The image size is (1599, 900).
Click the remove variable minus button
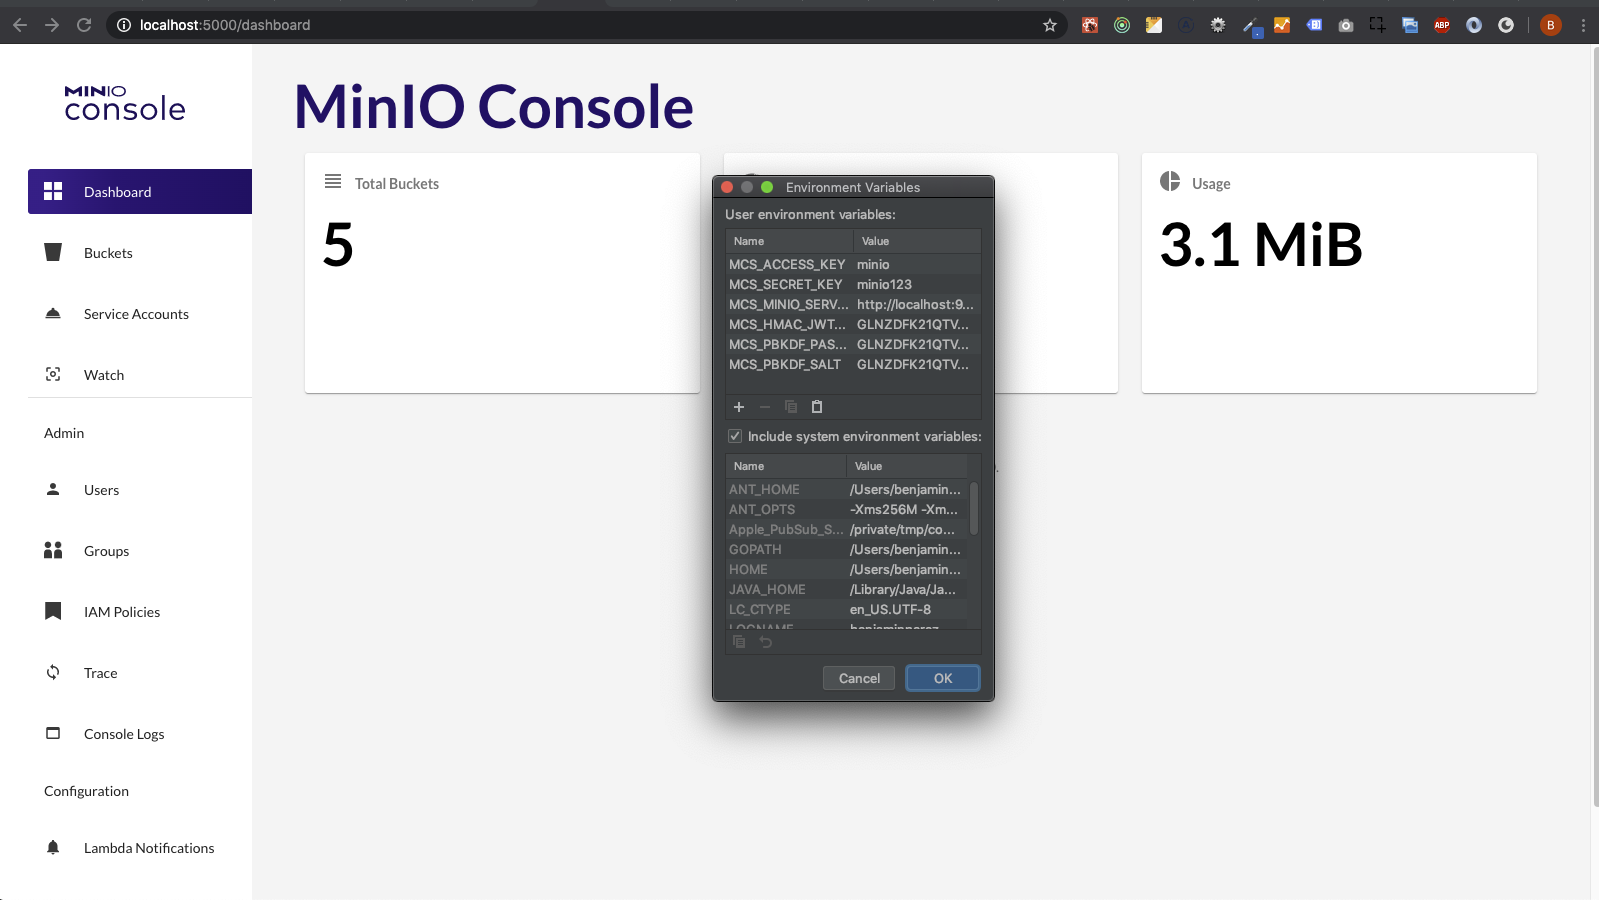point(765,407)
